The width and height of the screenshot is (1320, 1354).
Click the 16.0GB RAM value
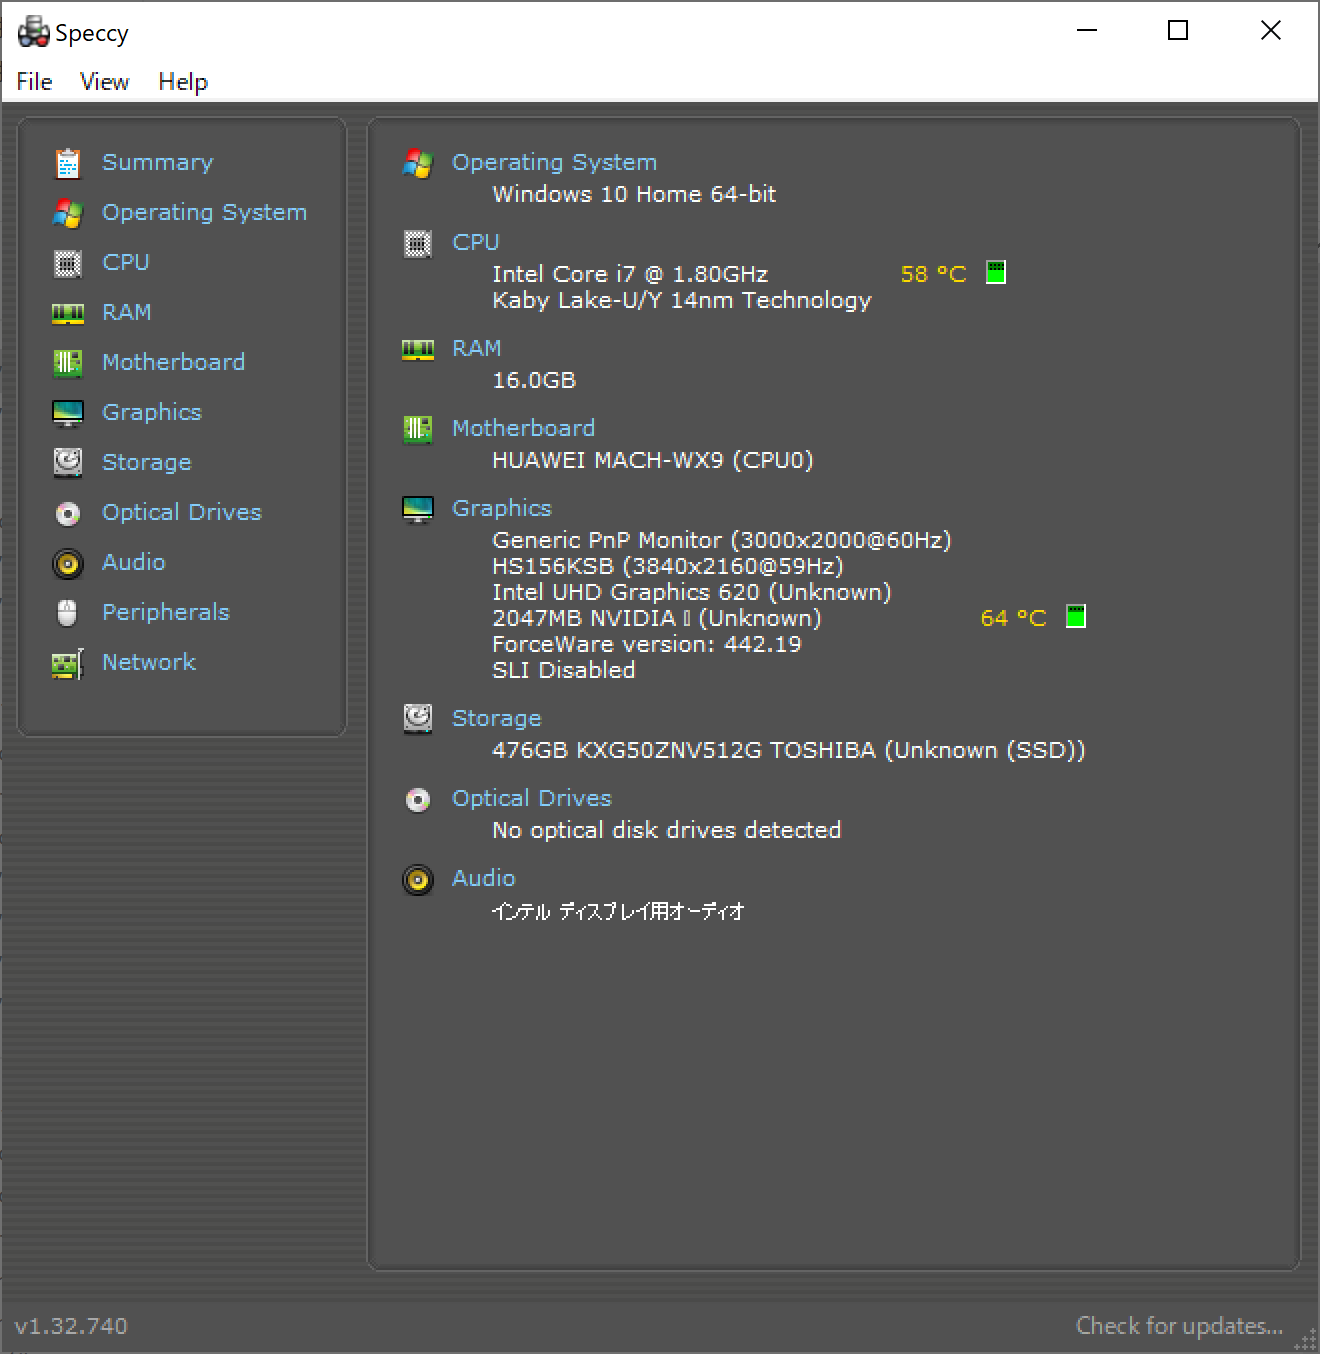pos(534,380)
